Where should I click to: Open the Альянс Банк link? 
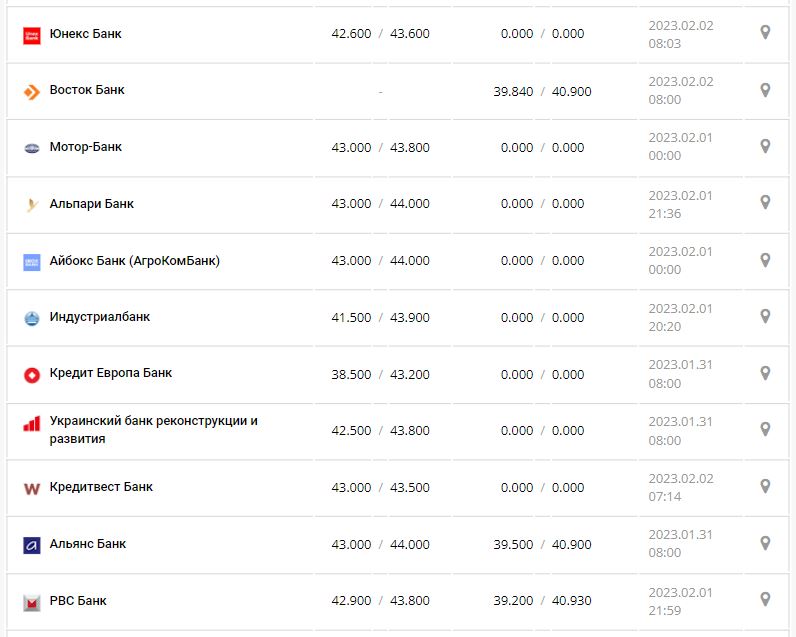tap(88, 544)
